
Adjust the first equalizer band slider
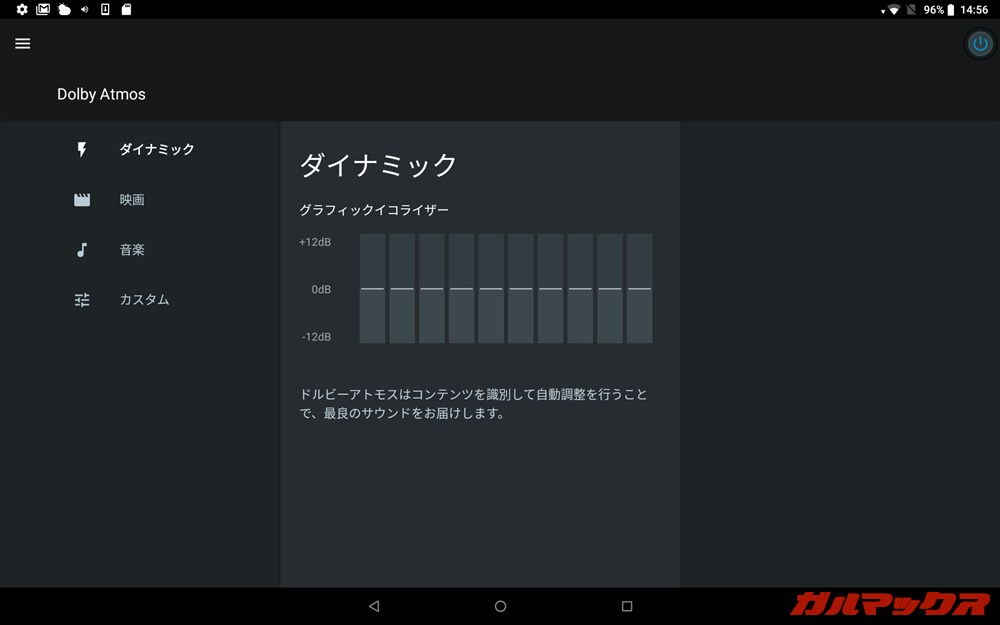point(371,289)
